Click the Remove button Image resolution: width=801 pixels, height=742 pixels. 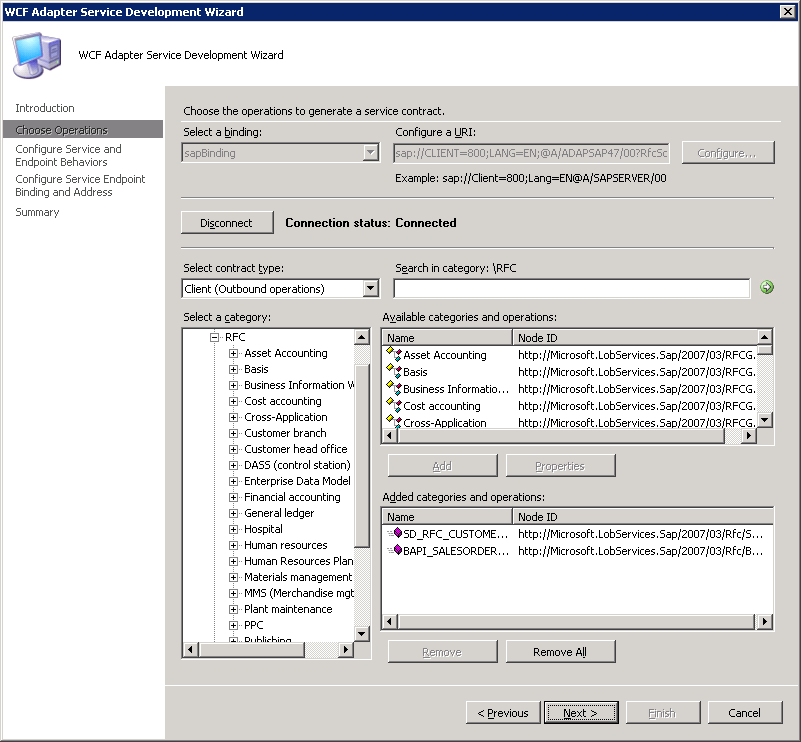click(442, 652)
